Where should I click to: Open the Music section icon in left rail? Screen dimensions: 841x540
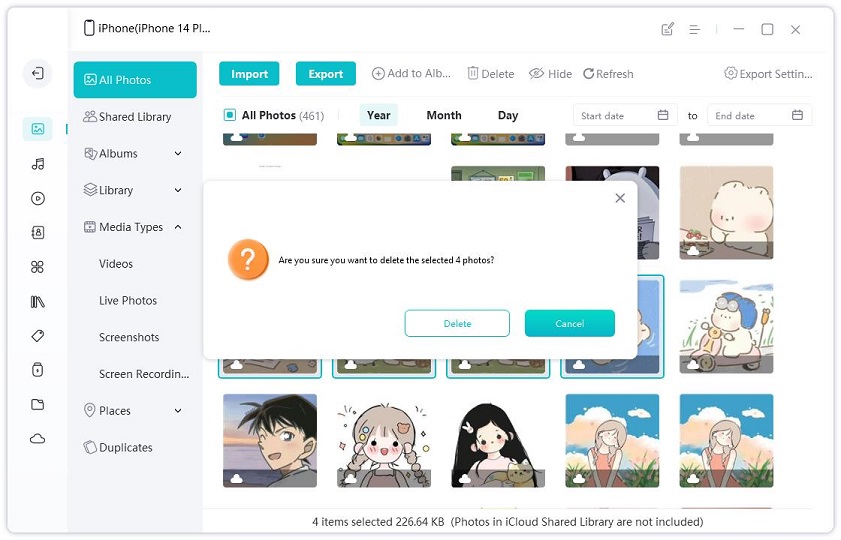pyautogui.click(x=38, y=164)
